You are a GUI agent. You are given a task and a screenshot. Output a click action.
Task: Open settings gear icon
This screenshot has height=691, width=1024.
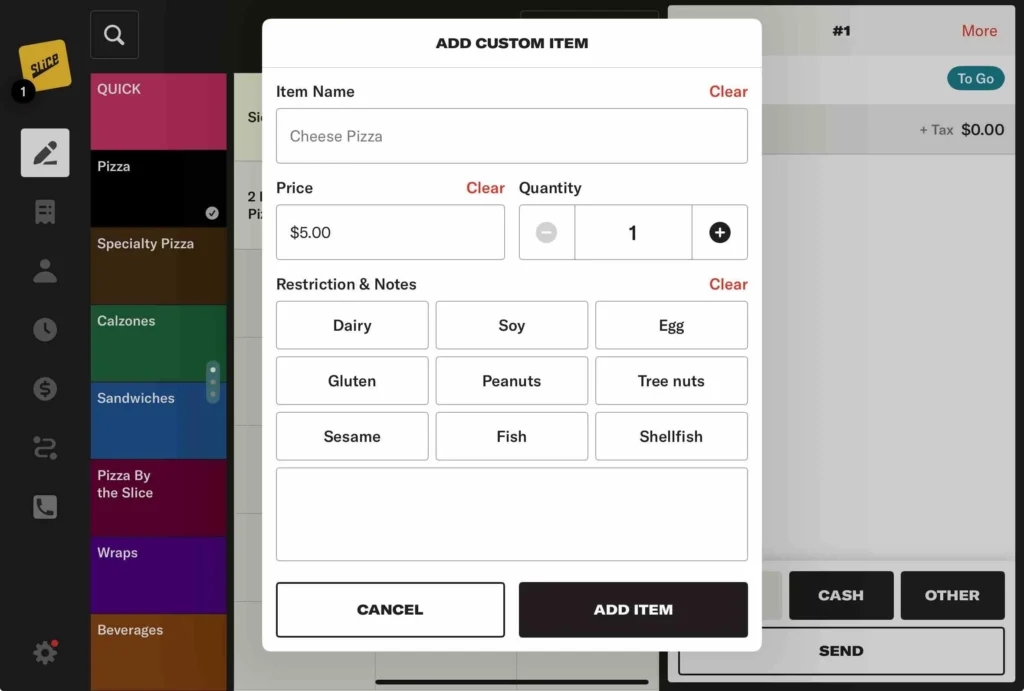(x=45, y=653)
